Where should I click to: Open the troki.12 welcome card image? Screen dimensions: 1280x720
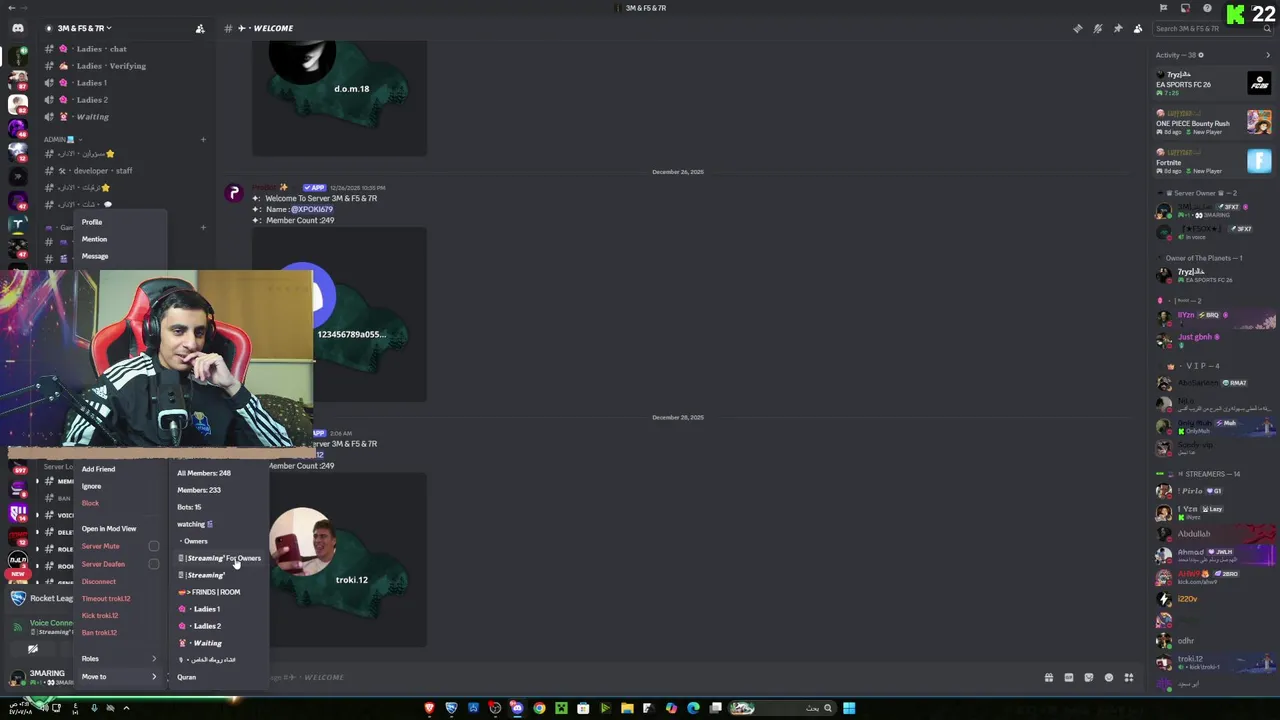pos(339,559)
